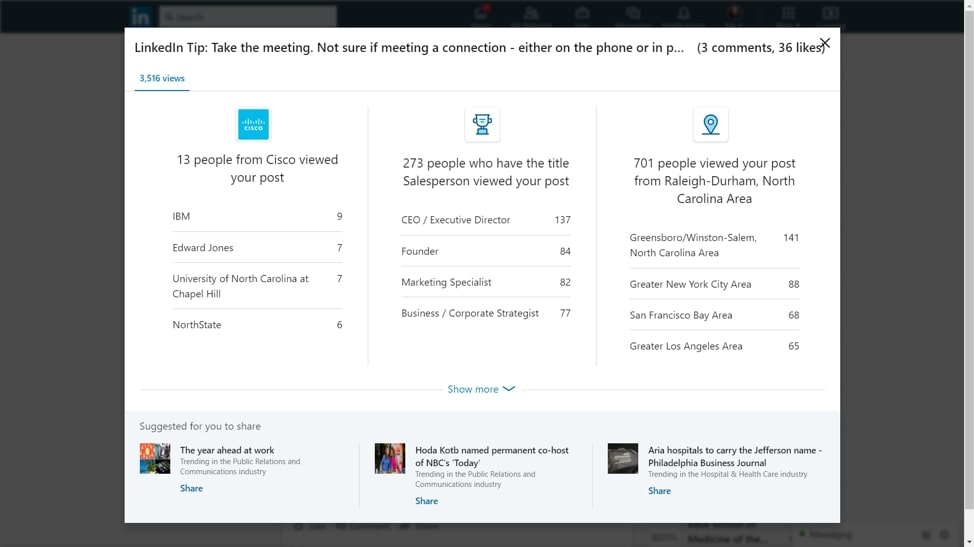Click the LinkedIn Tip post title
This screenshot has height=547, width=974.
coord(409,48)
